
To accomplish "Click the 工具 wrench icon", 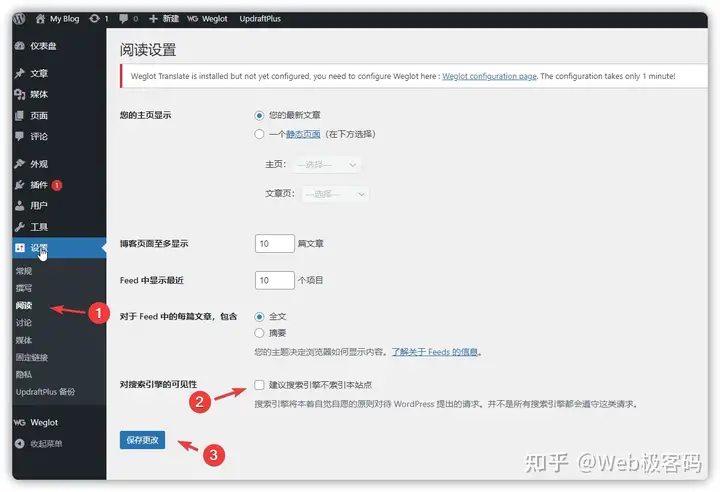I will click(19, 227).
